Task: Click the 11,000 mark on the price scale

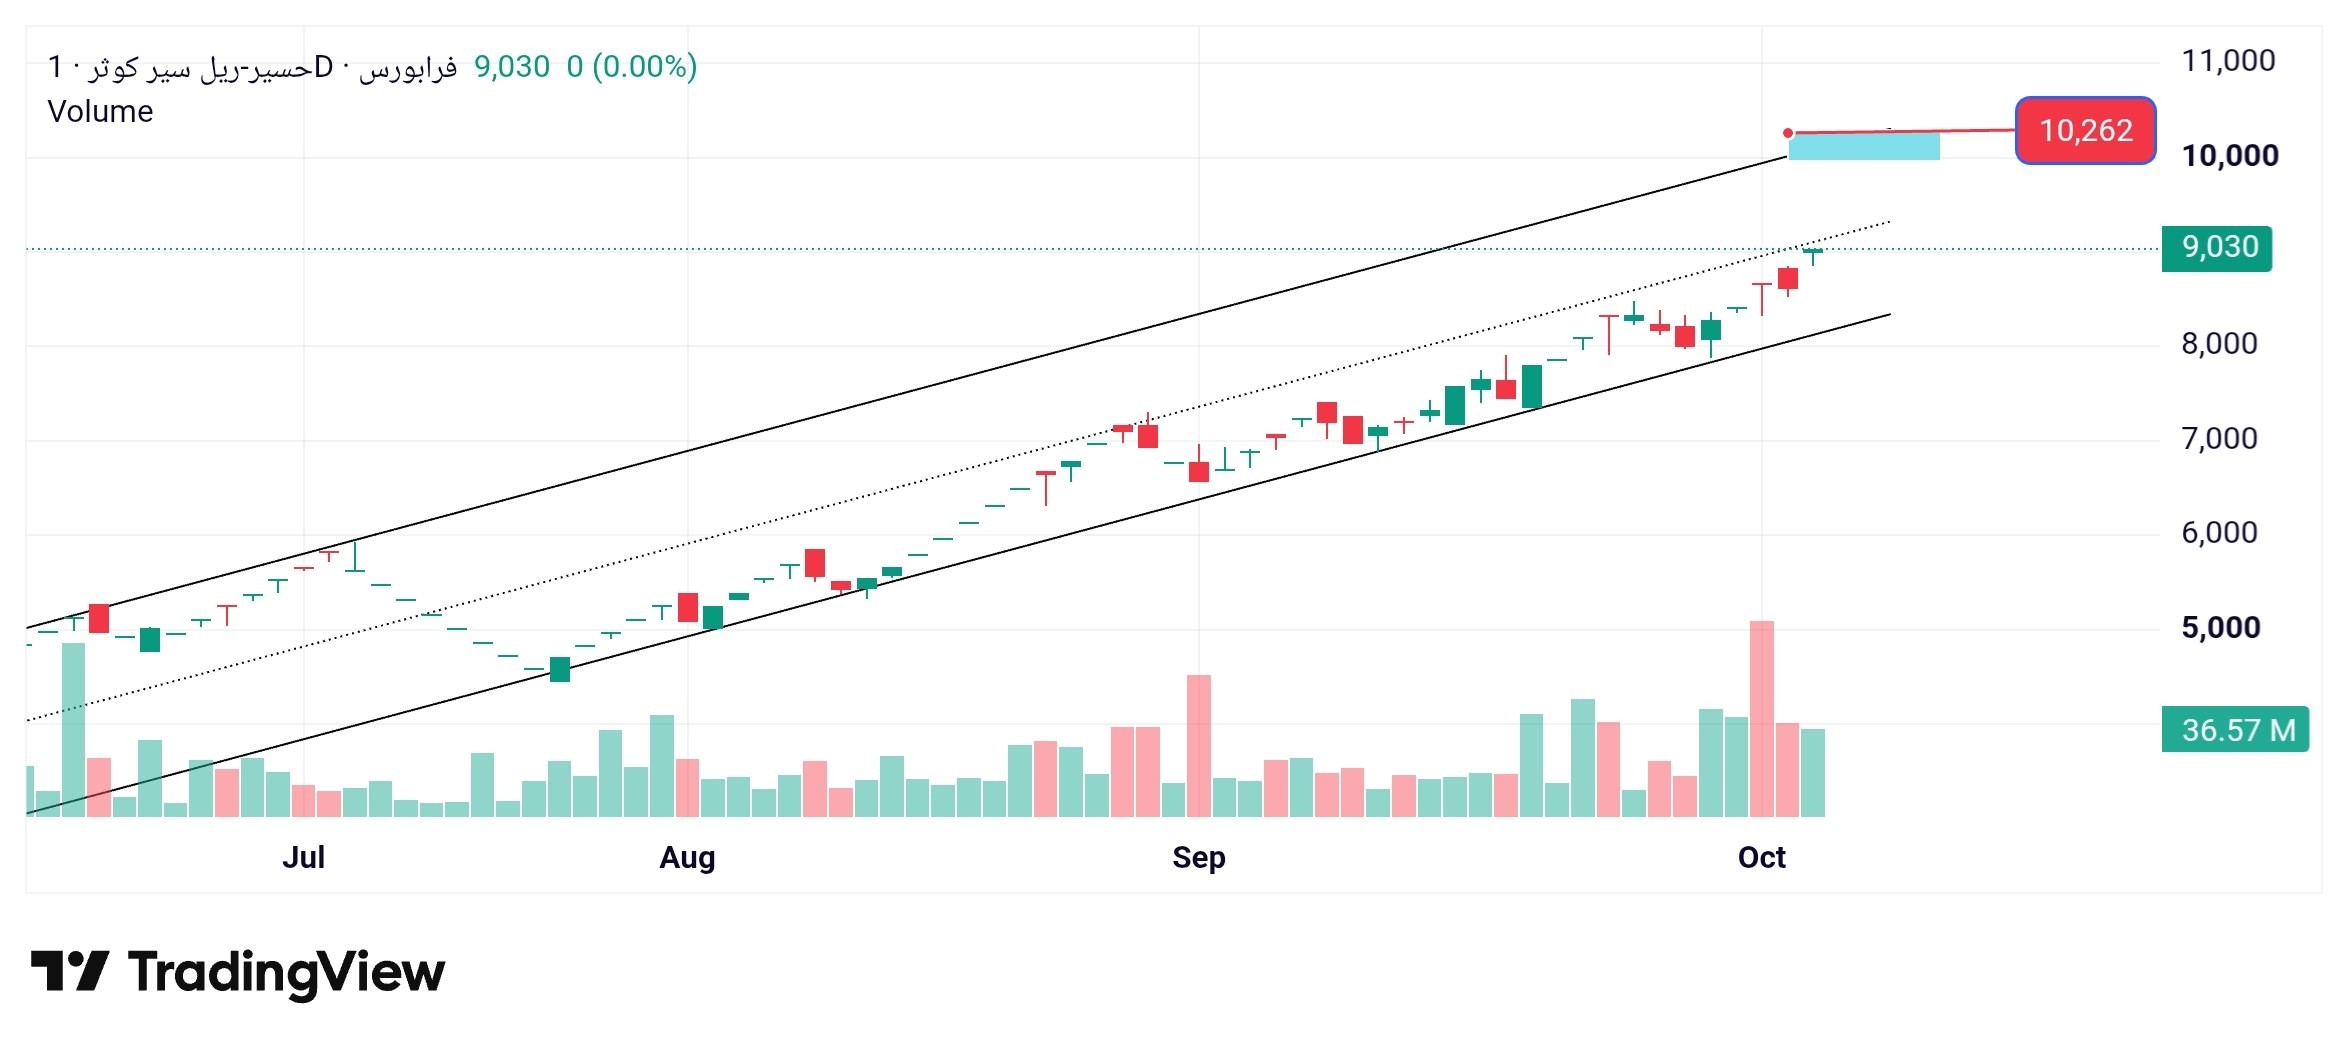Action: point(2228,61)
